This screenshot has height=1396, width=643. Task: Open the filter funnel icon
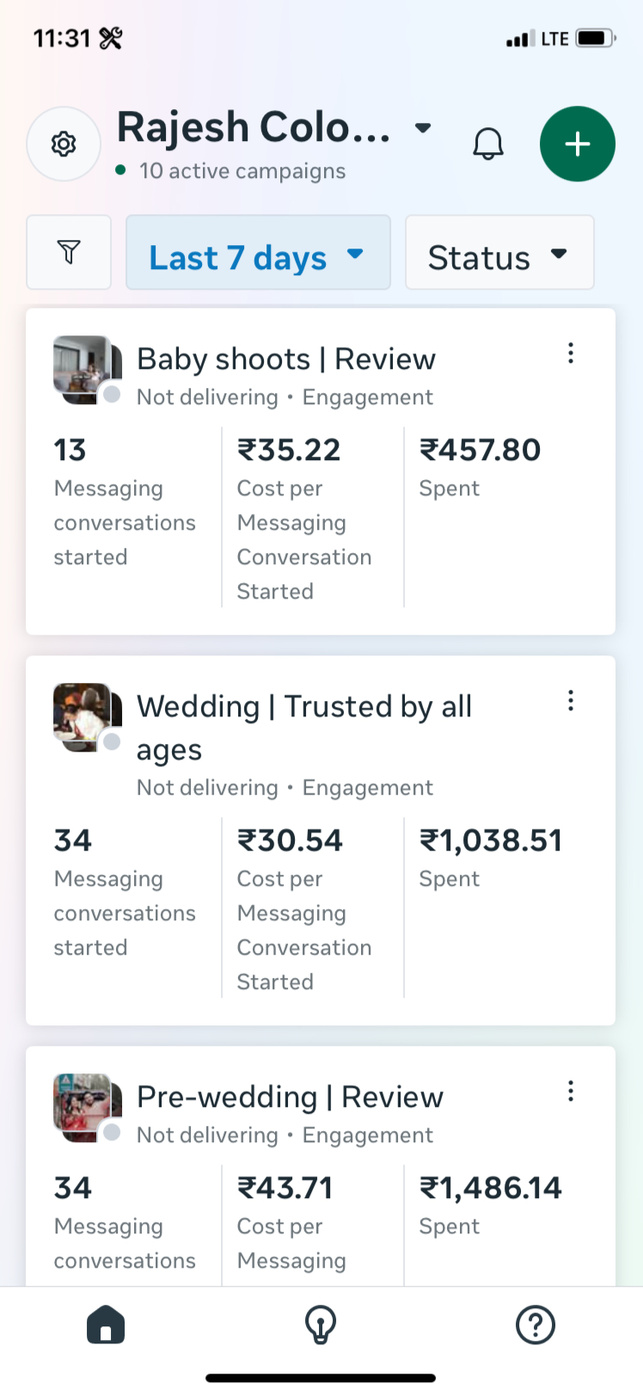pos(68,253)
